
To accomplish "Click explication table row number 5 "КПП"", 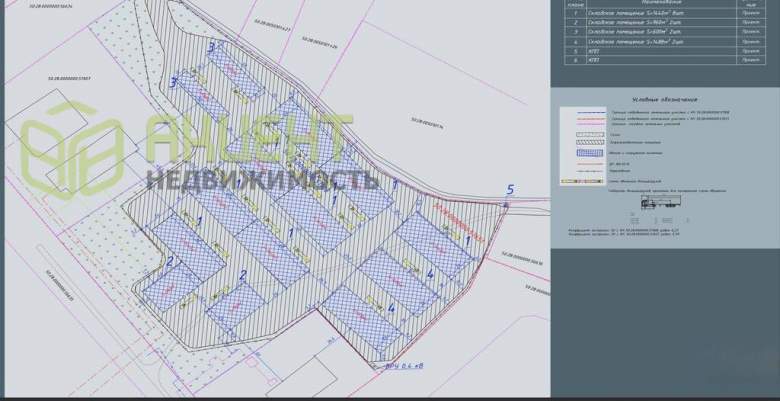I will coord(665,51).
